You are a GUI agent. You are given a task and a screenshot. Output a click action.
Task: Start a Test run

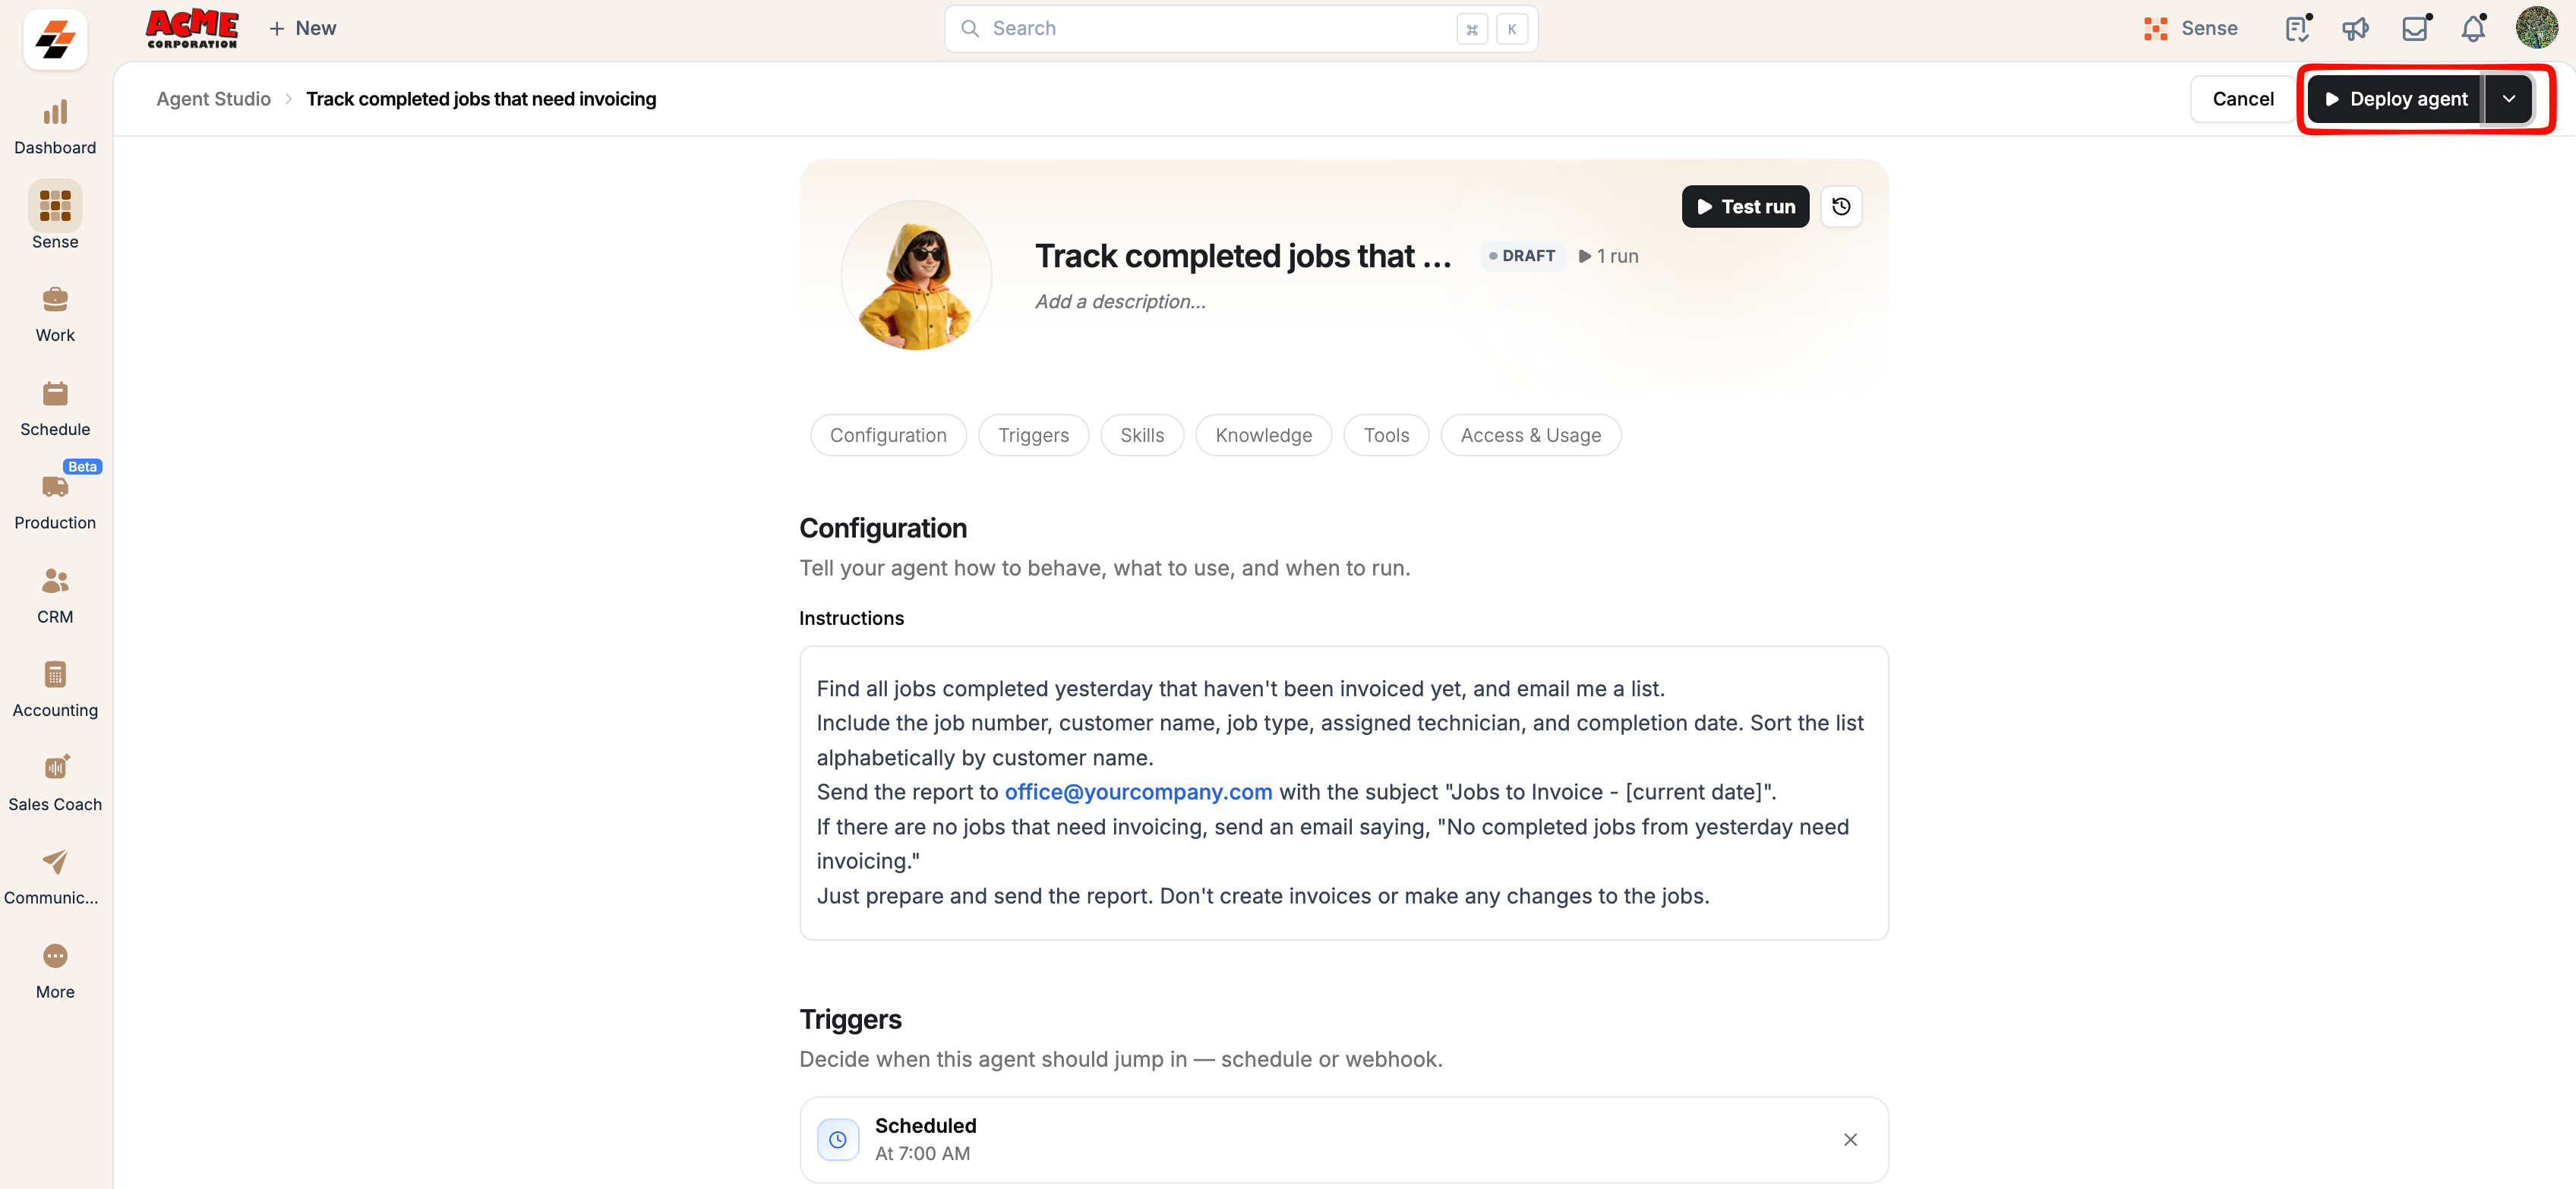pos(1745,207)
